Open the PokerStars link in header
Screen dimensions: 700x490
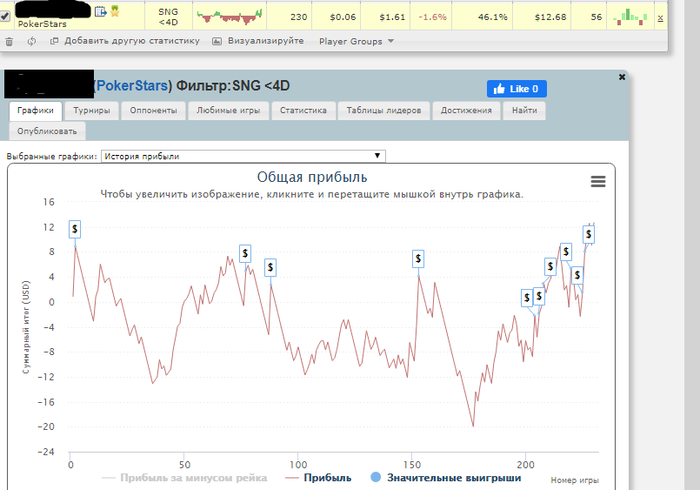[133, 85]
